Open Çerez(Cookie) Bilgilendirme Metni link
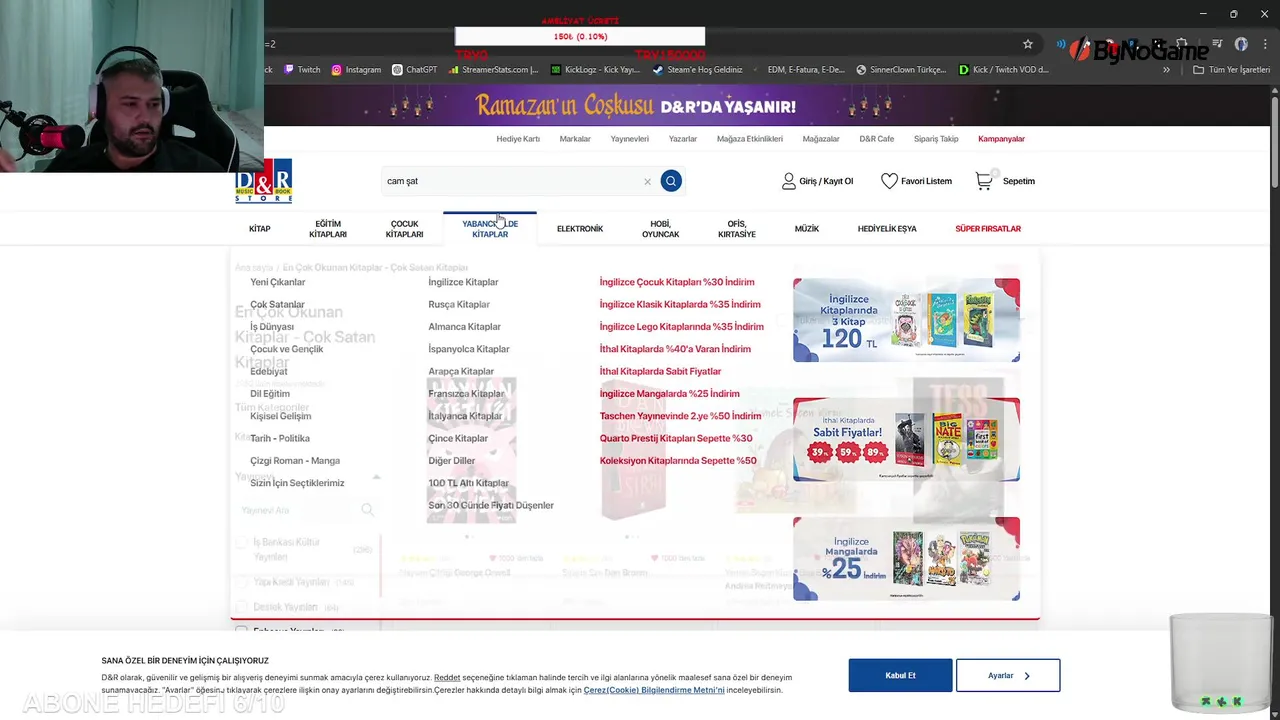This screenshot has width=1280, height=720. 654,690
